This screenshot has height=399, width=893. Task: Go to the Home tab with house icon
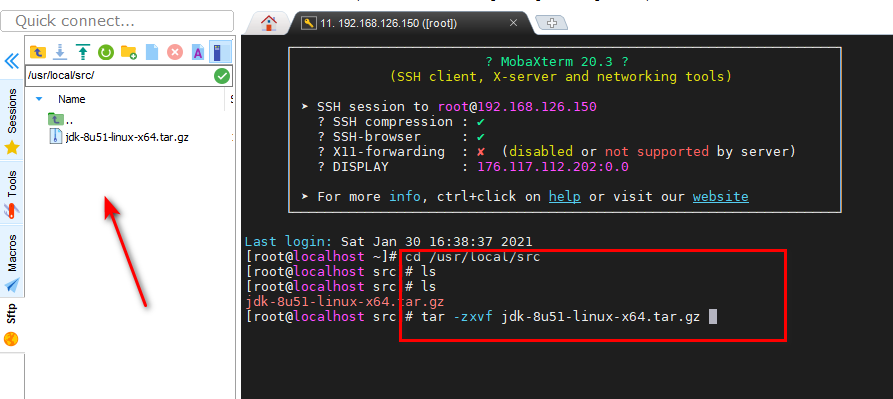pos(269,23)
